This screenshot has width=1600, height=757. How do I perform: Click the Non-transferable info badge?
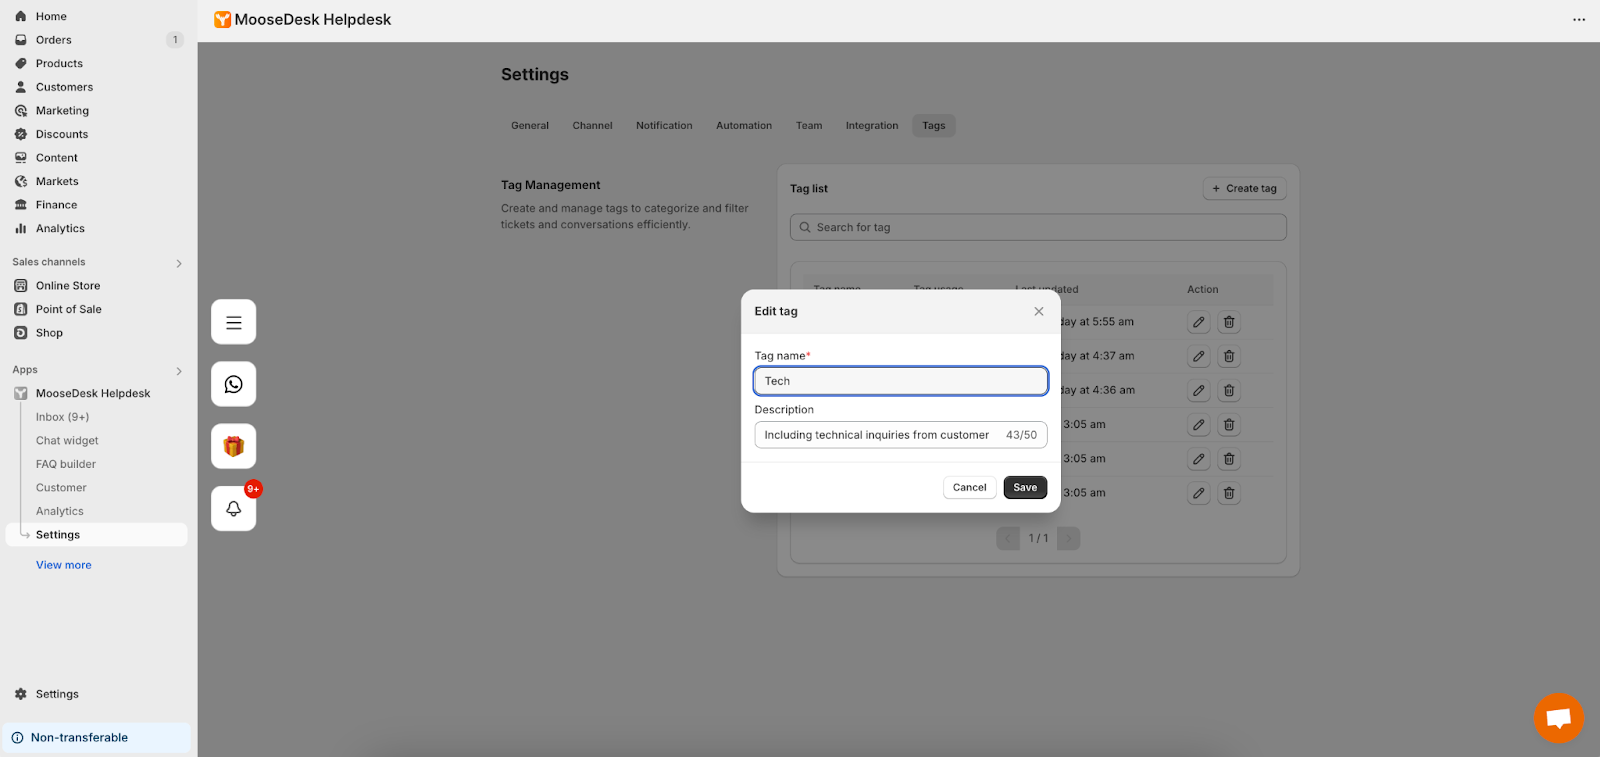pos(96,738)
